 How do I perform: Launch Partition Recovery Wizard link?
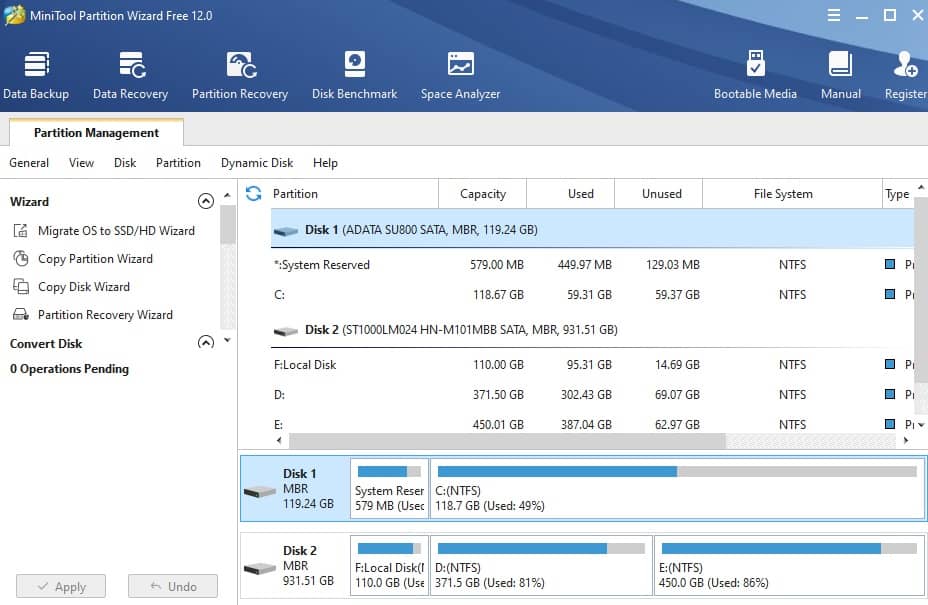point(105,314)
